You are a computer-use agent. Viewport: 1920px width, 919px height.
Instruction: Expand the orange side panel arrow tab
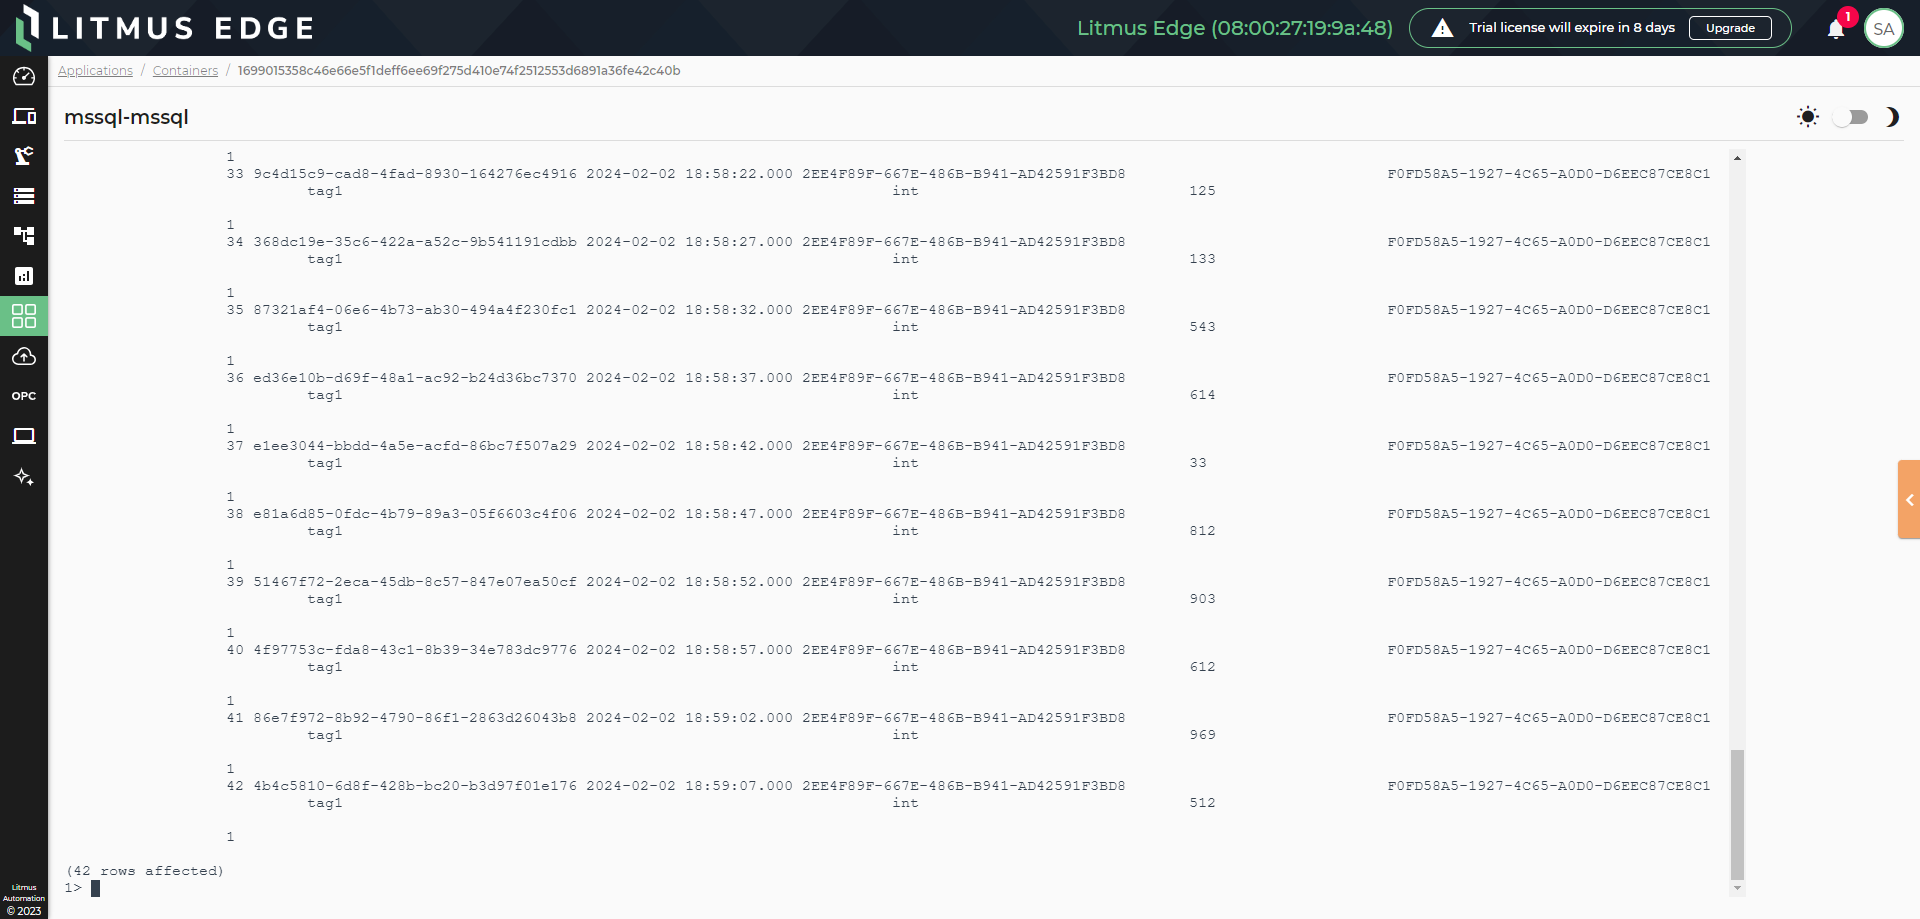(1908, 500)
